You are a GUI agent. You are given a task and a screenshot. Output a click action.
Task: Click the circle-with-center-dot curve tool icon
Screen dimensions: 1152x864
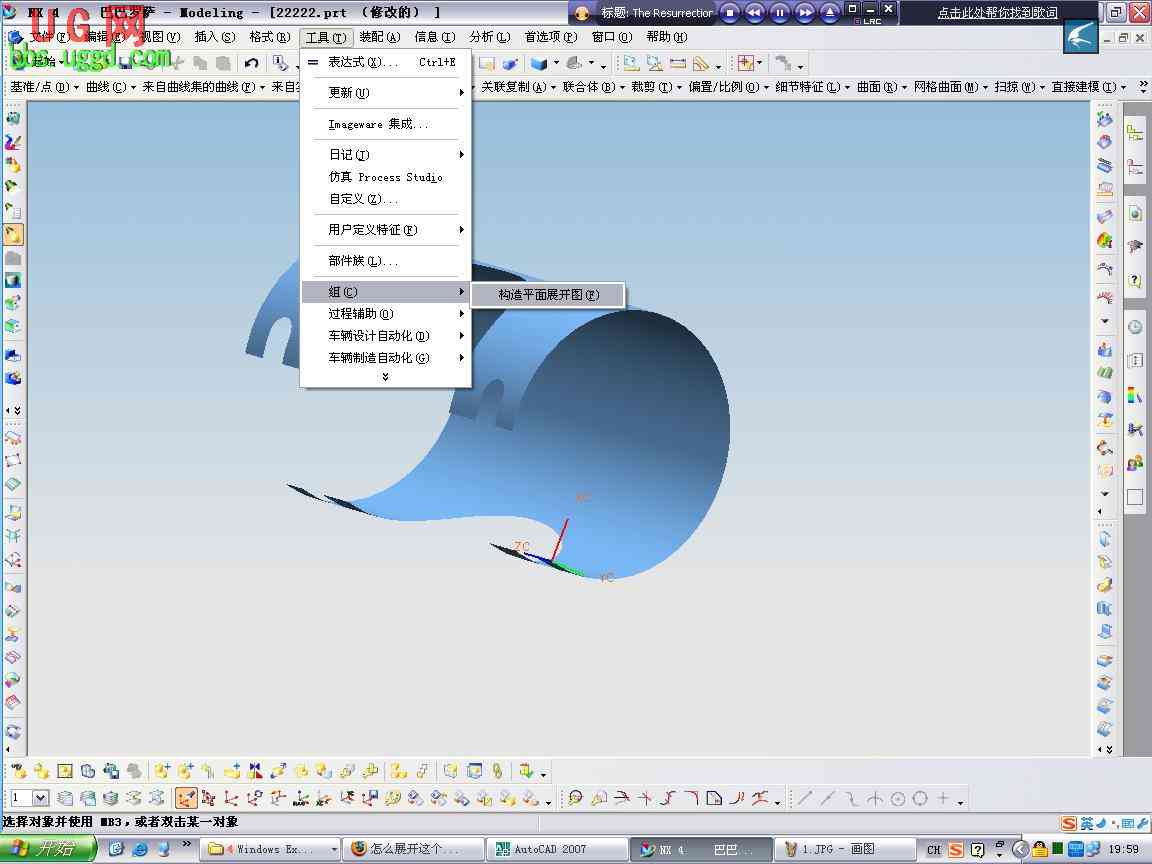[x=898, y=798]
